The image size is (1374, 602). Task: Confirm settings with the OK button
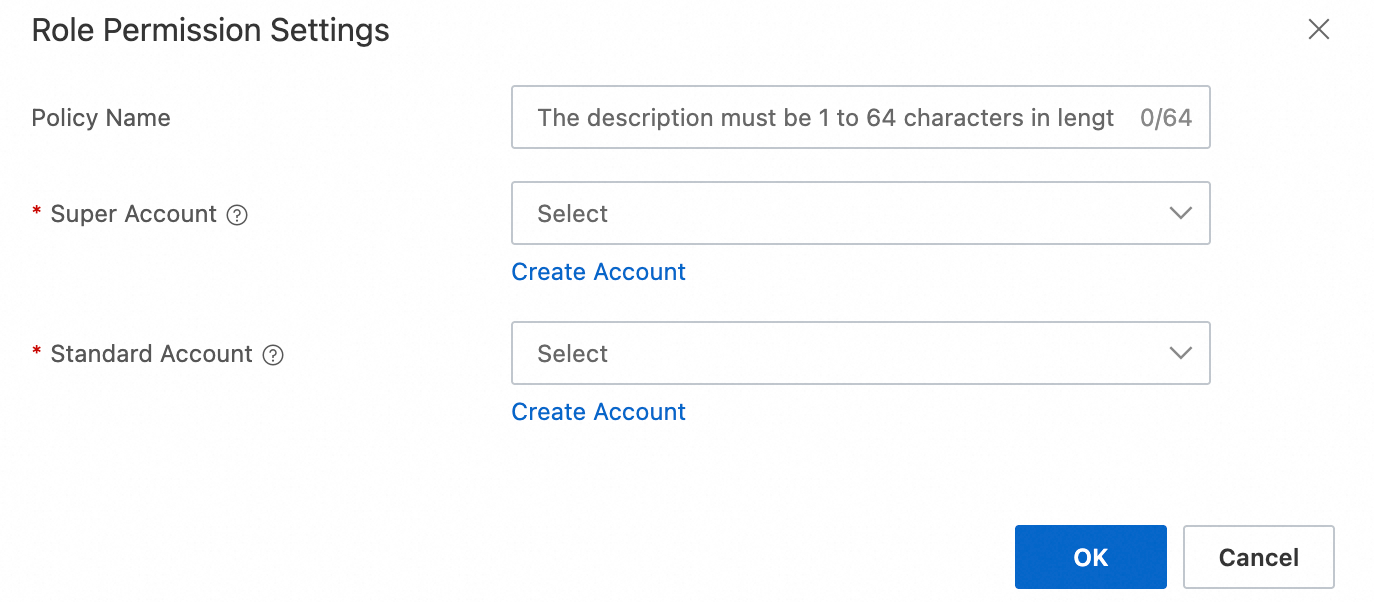tap(1090, 557)
